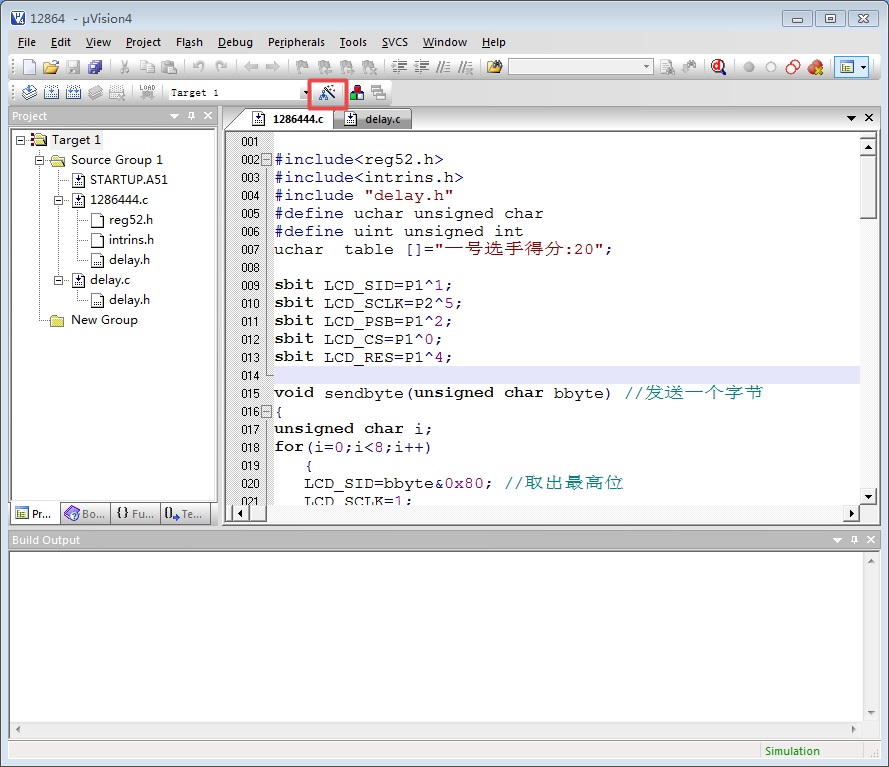Viewport: 889px width, 767px height.
Task: Build target files icon
Action: [51, 92]
